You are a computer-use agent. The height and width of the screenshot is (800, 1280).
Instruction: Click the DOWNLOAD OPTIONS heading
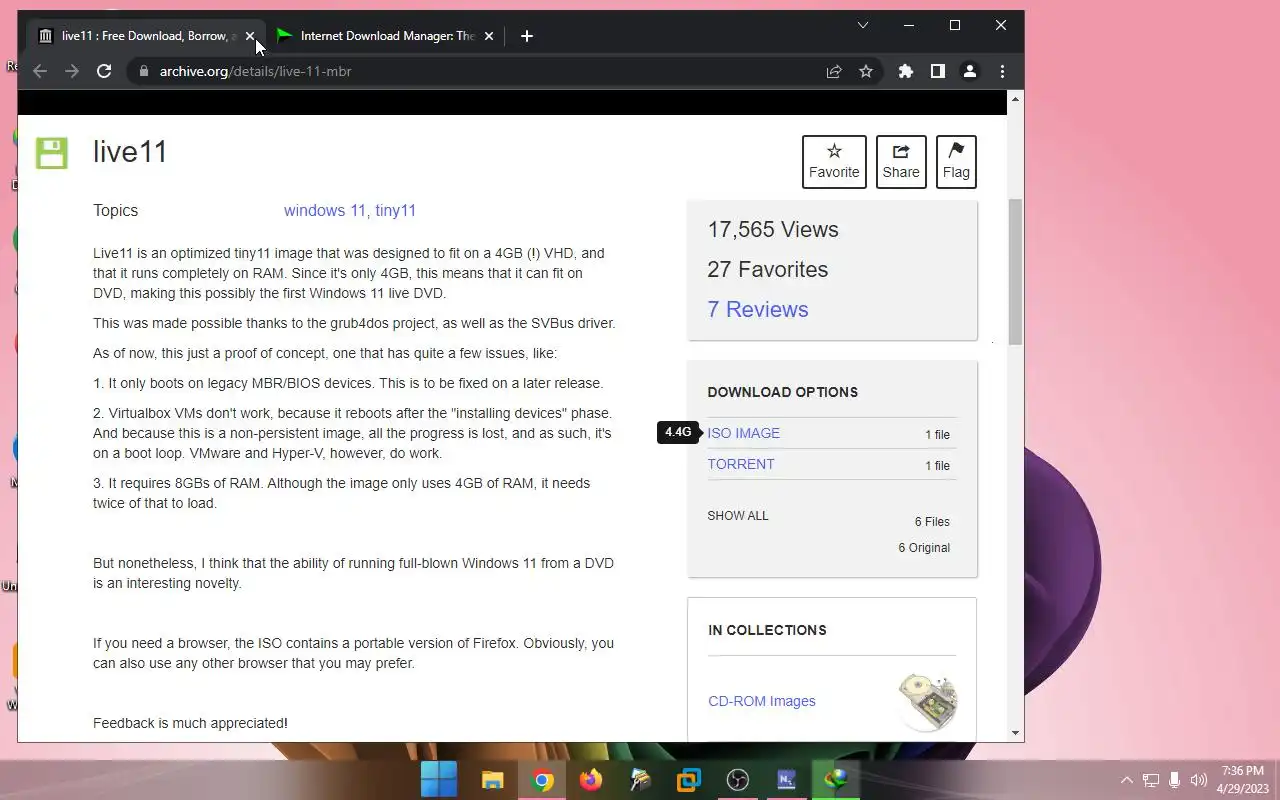[x=783, y=392]
